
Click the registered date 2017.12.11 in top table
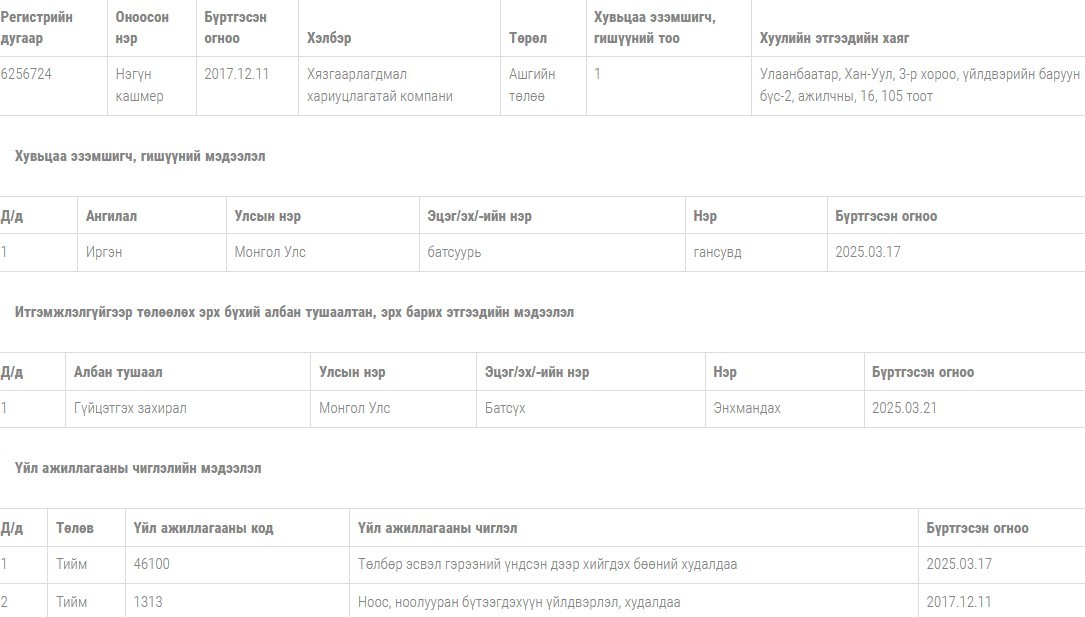point(236,74)
